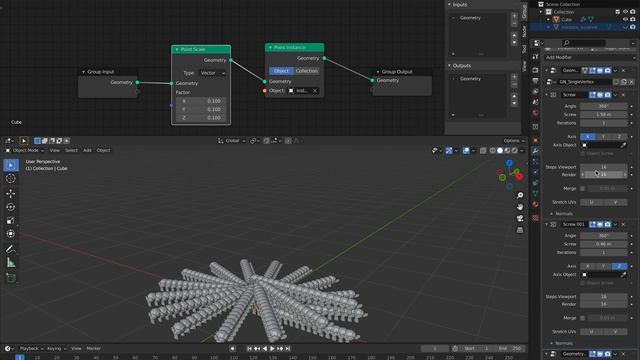This screenshot has width=640, height=360.
Task: Open the Output properties tab
Action: point(536,81)
